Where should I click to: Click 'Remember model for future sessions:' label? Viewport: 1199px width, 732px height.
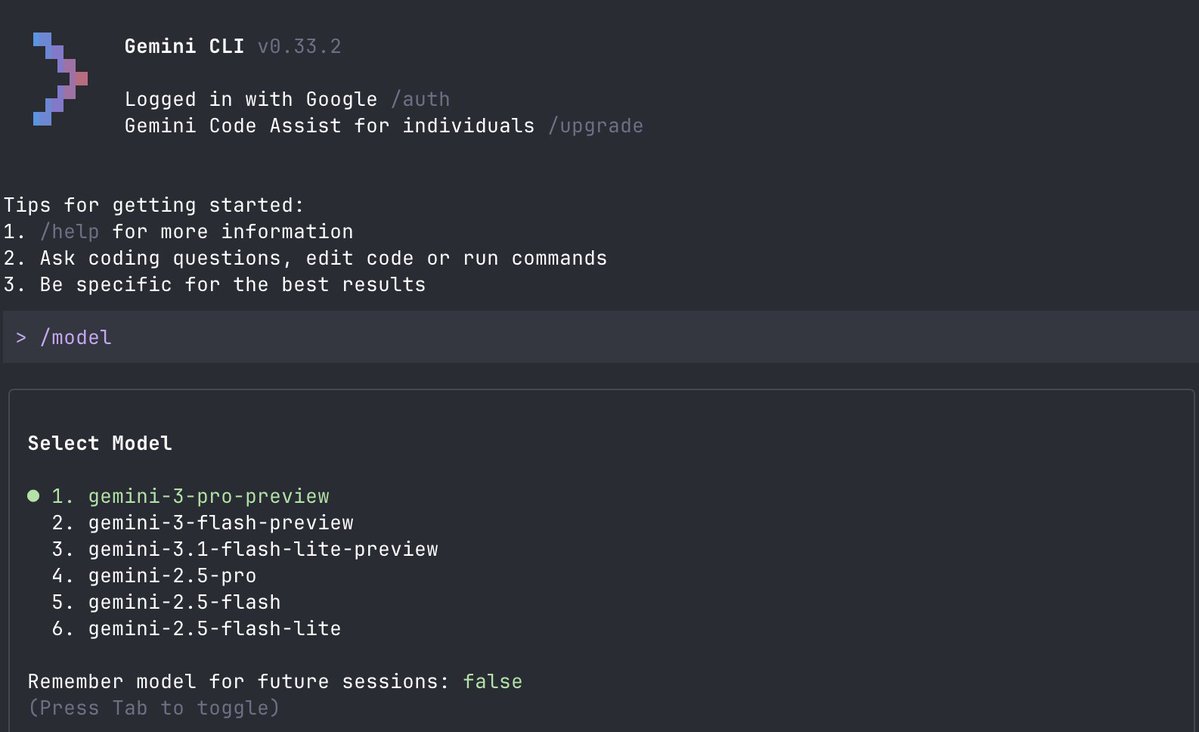[239, 682]
